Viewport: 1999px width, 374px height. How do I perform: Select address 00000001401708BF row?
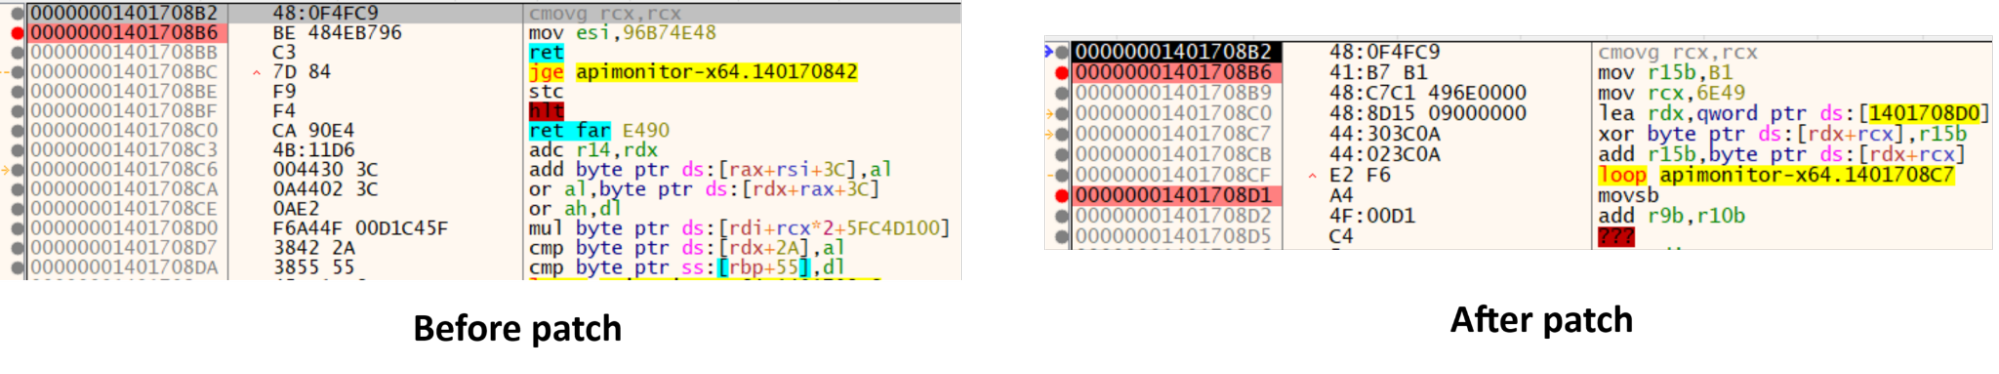click(124, 111)
